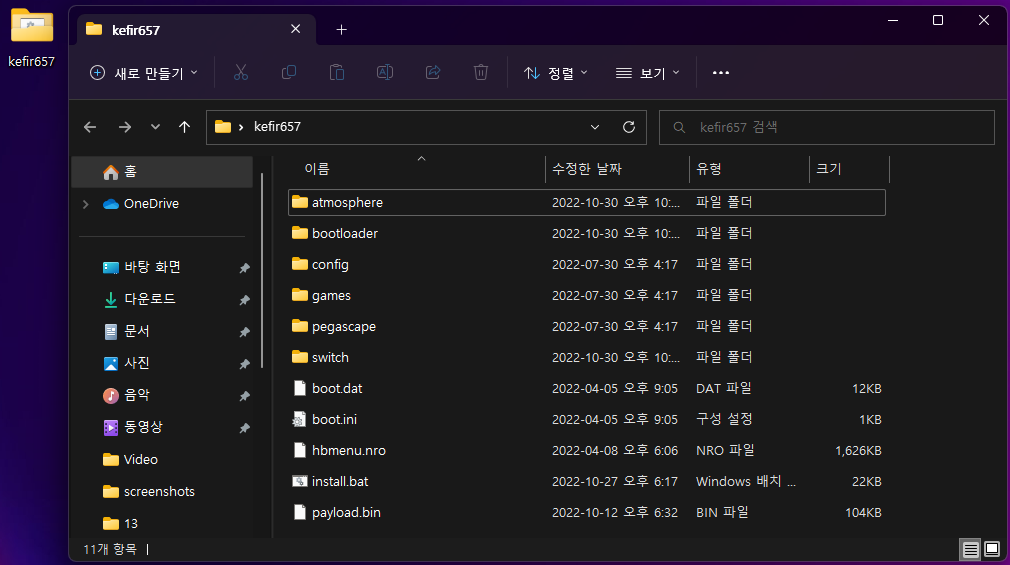Open 다운로드 in sidebar
Viewport: 1010px width, 565px height.
coord(162,299)
